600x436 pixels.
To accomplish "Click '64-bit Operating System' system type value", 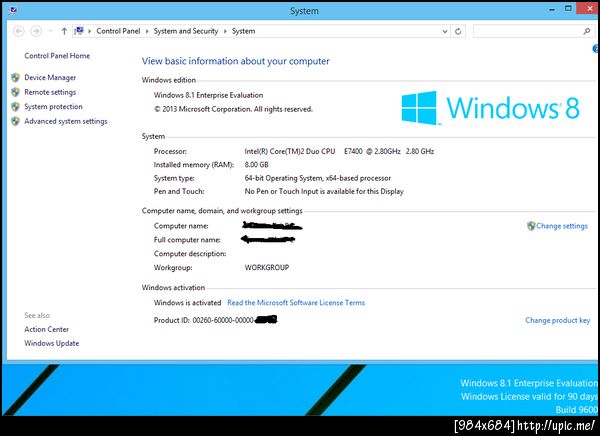I will point(318,178).
